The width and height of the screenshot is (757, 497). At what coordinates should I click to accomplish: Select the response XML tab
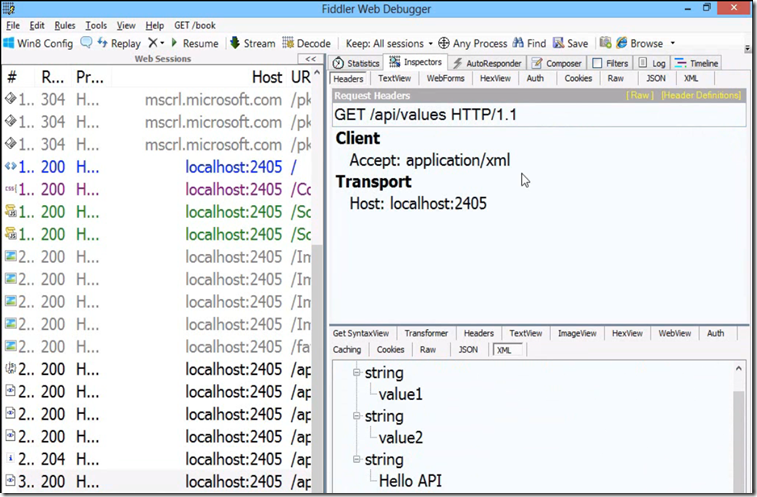point(505,350)
